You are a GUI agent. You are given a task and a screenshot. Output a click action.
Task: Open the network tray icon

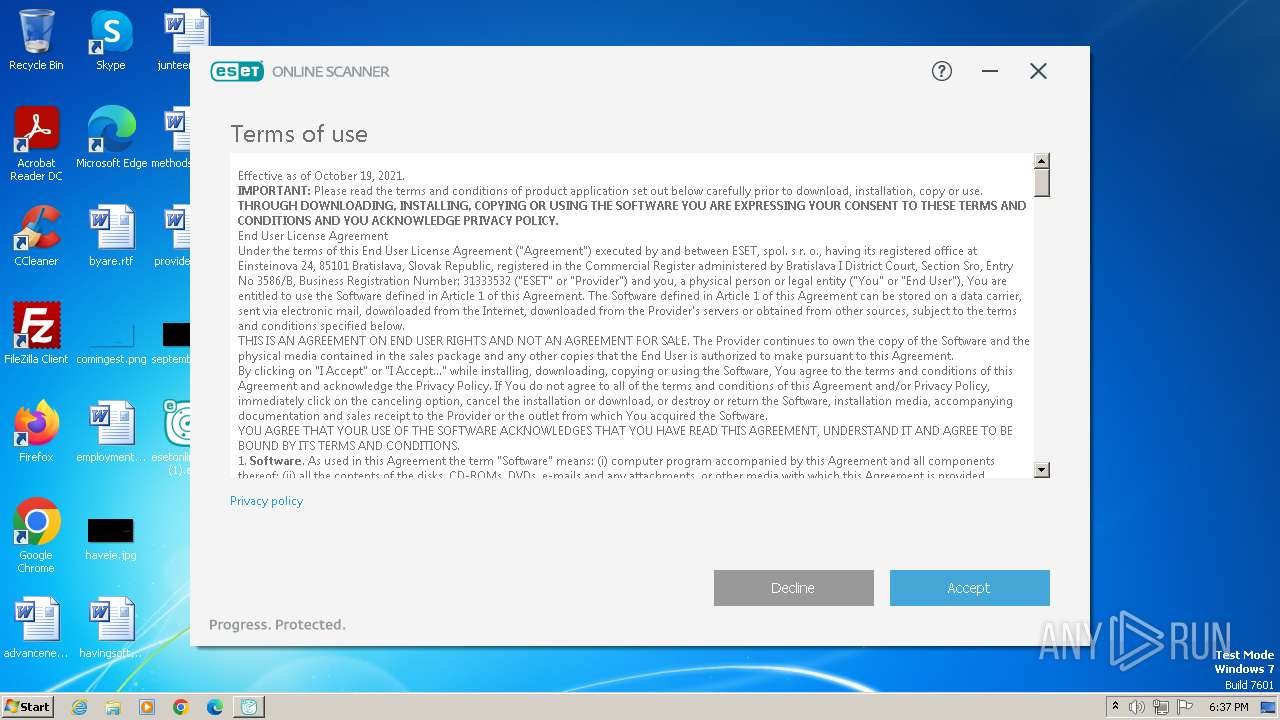1161,707
